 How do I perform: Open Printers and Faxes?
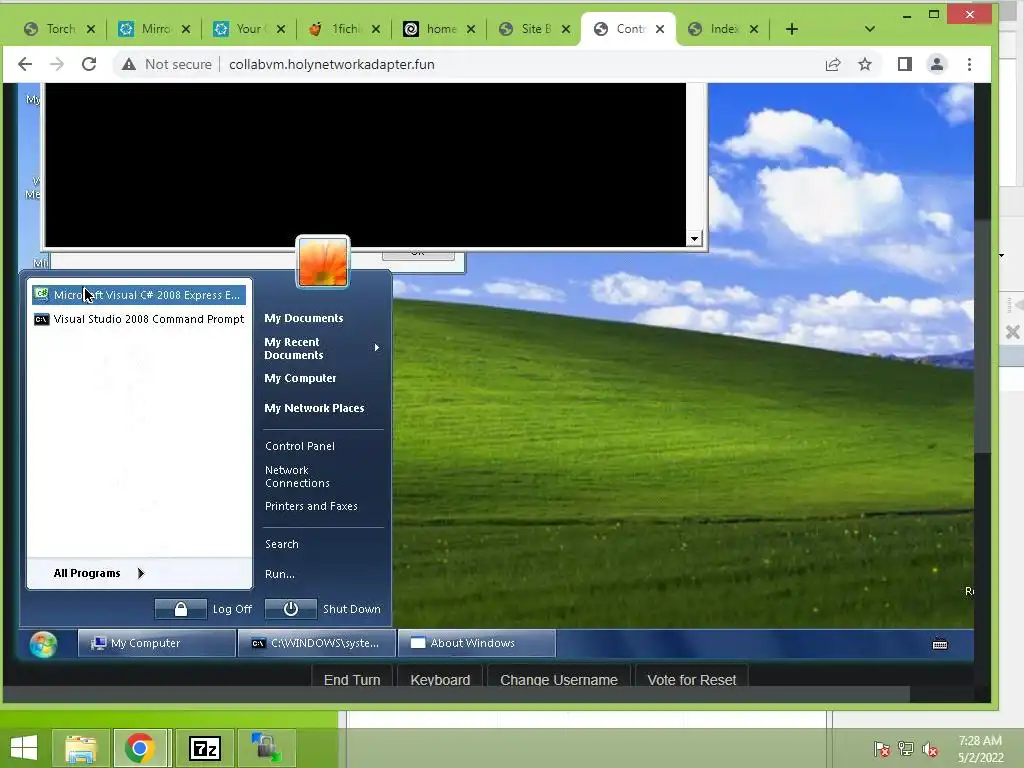coord(311,506)
